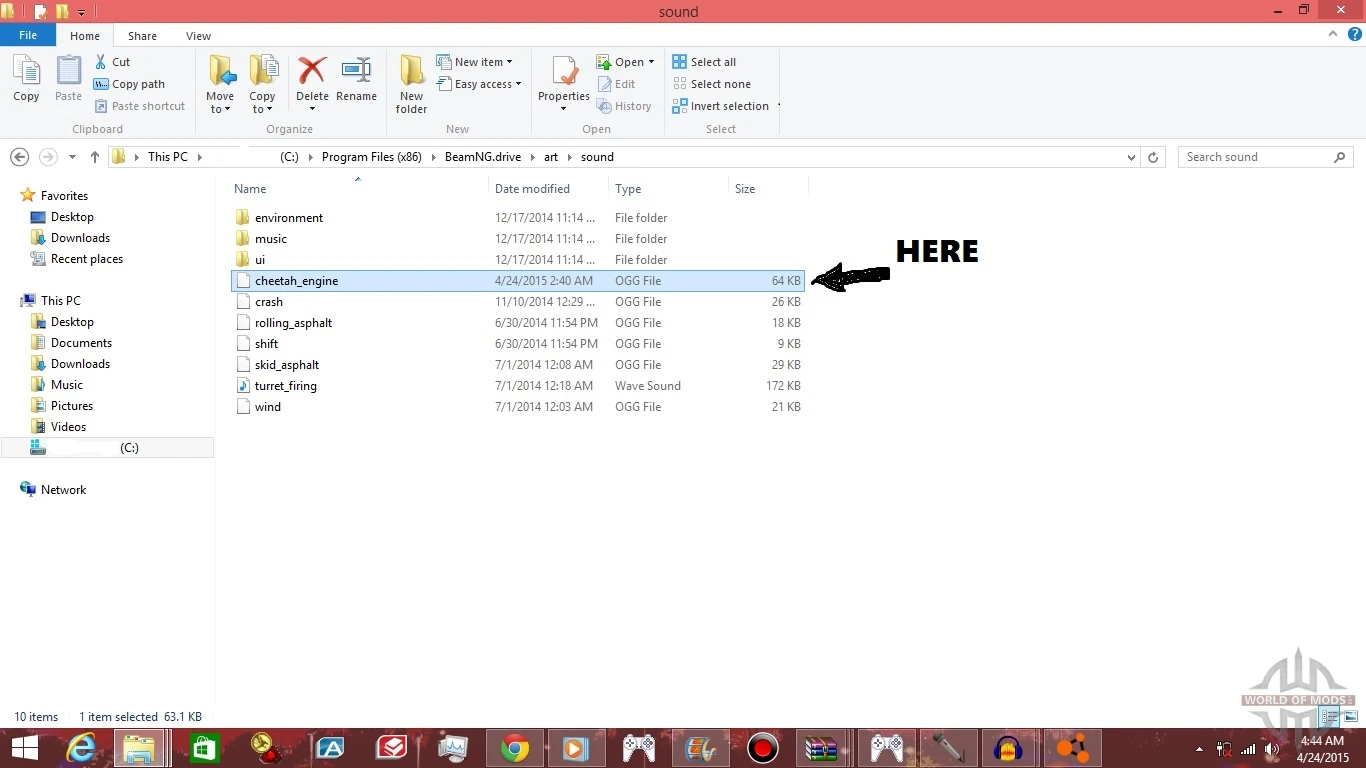Viewport: 1366px width, 768px height.
Task: Refresh the current folder view
Action: 1153,157
